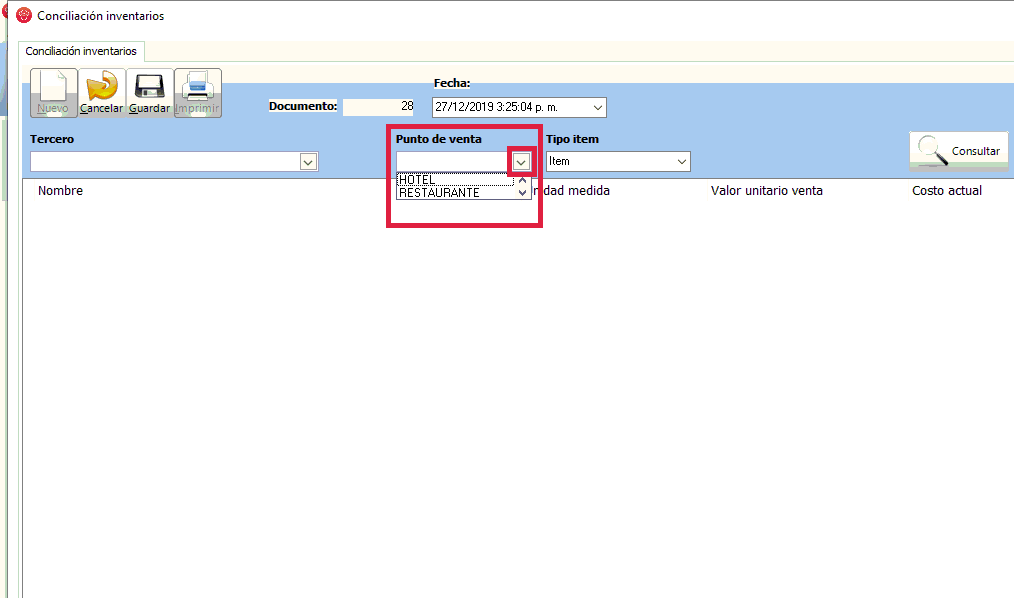Click the red application icon in title bar
The width and height of the screenshot is (1014, 598).
point(24,15)
